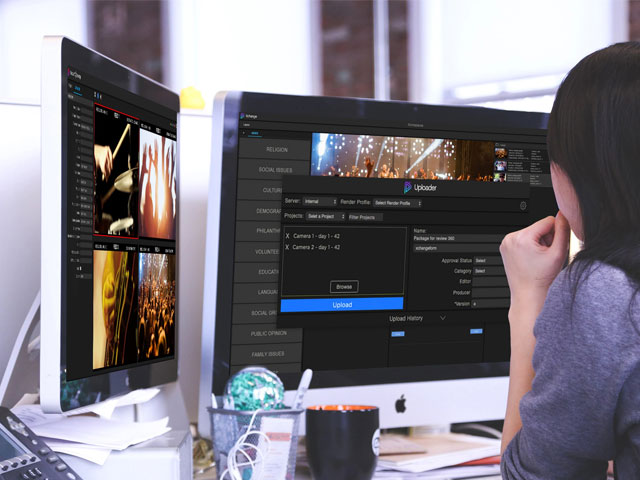Click the Filter Projects input field
The height and width of the screenshot is (480, 640).
click(x=365, y=218)
